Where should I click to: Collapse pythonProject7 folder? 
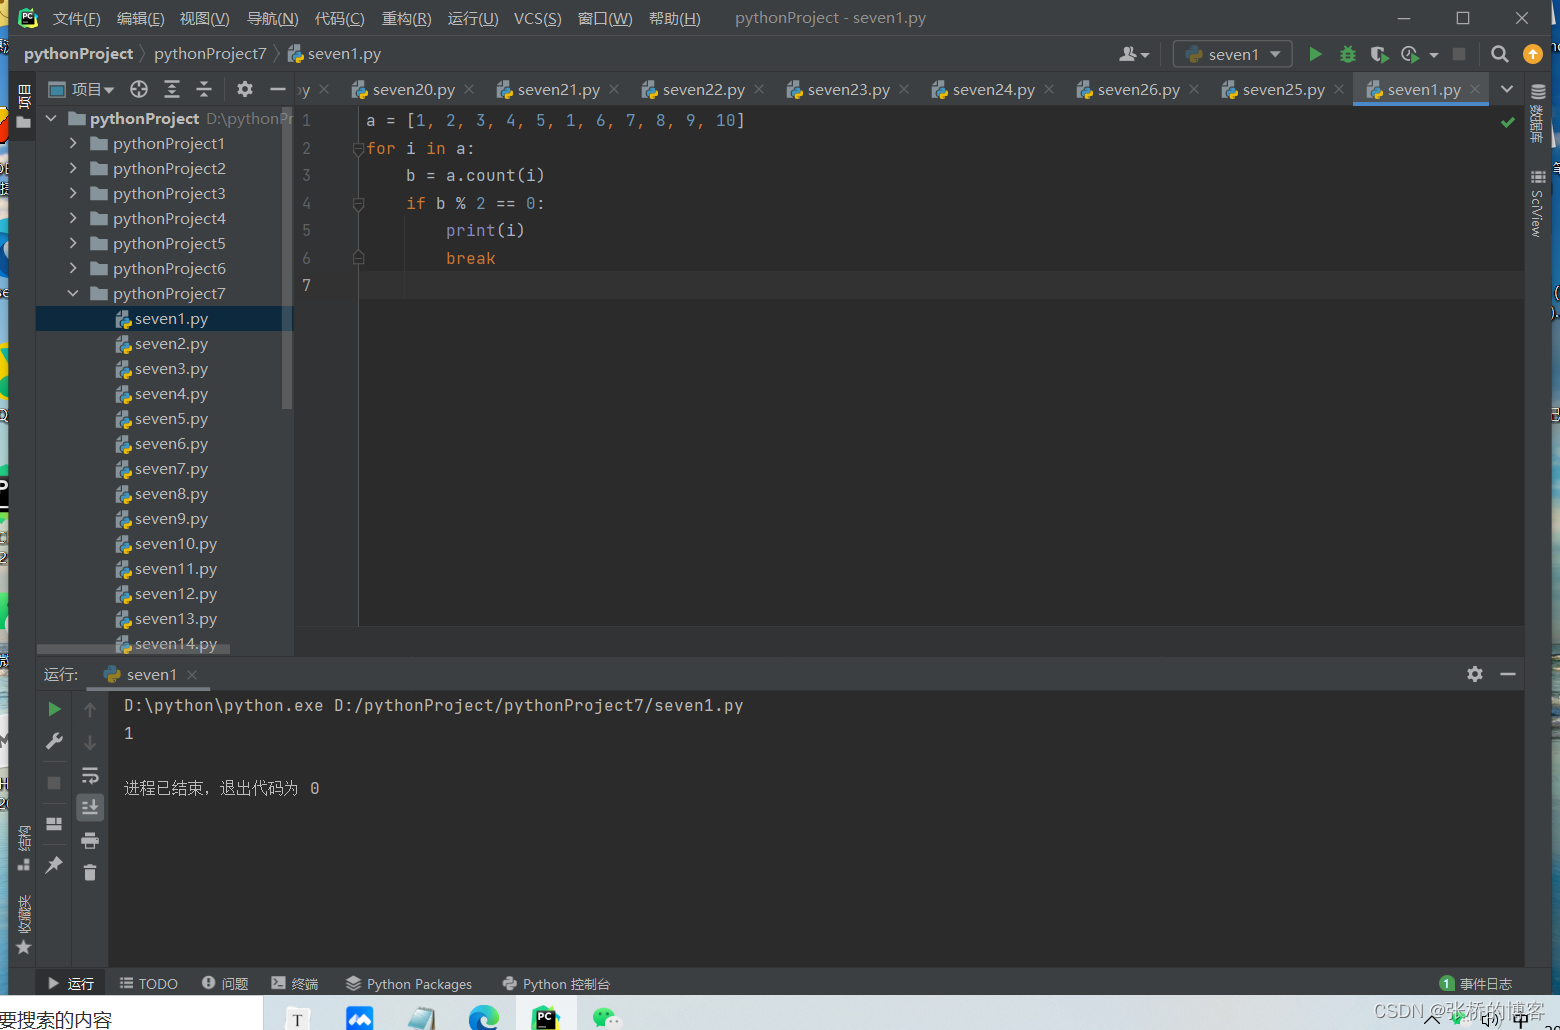(x=73, y=293)
